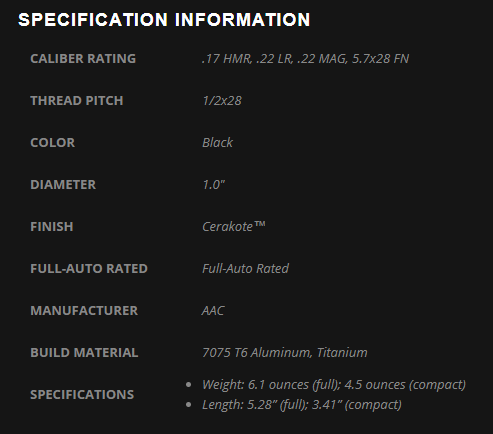493x434 pixels.
Task: Click the Length 5.28" bullet item
Action: point(302,405)
